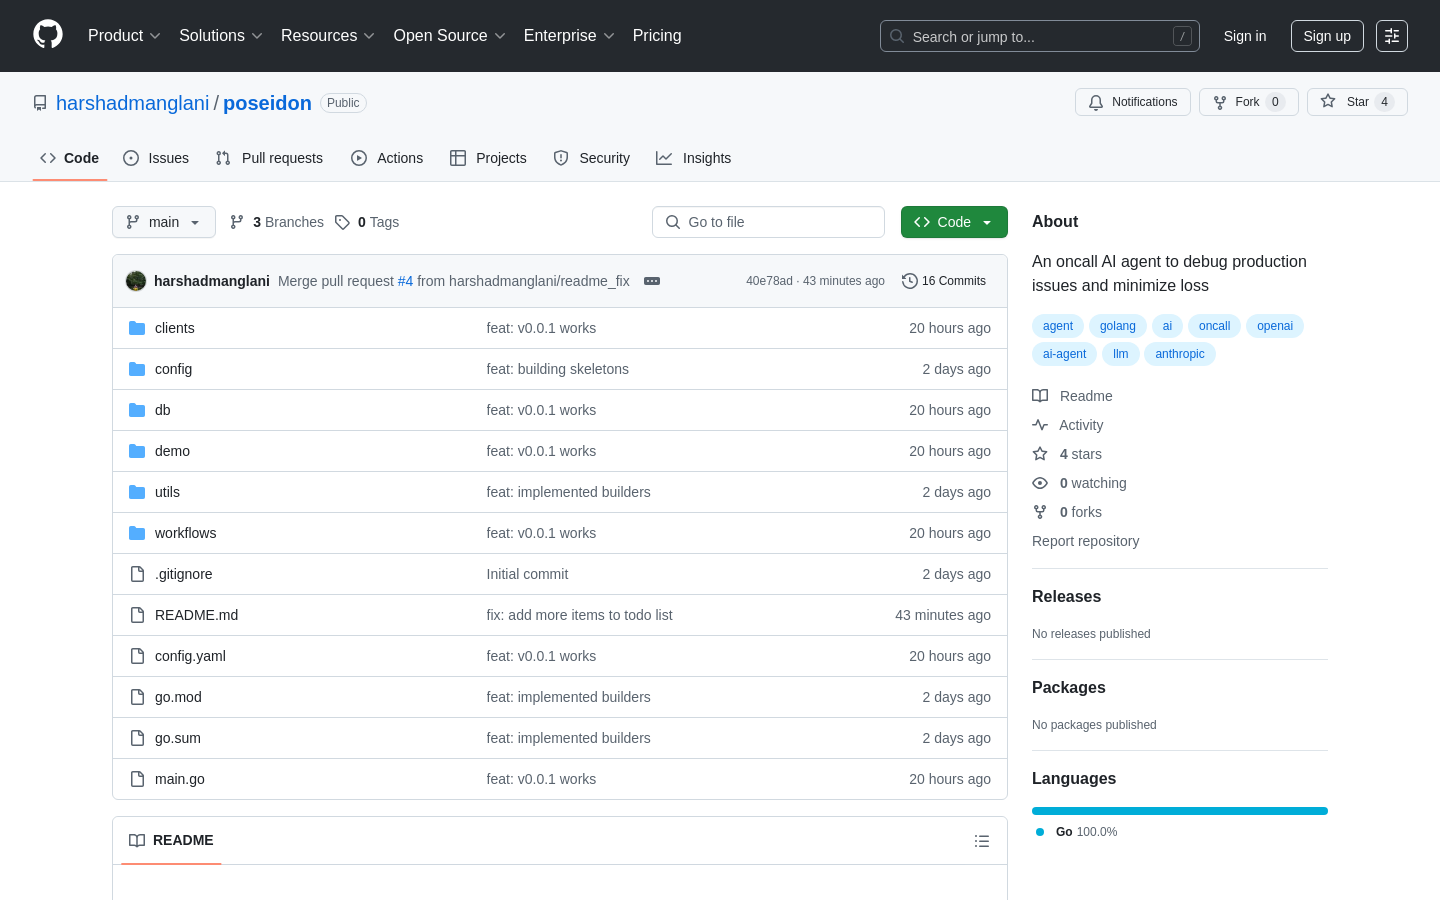Click the watching eye icon
The width and height of the screenshot is (1440, 900).
click(x=1040, y=483)
